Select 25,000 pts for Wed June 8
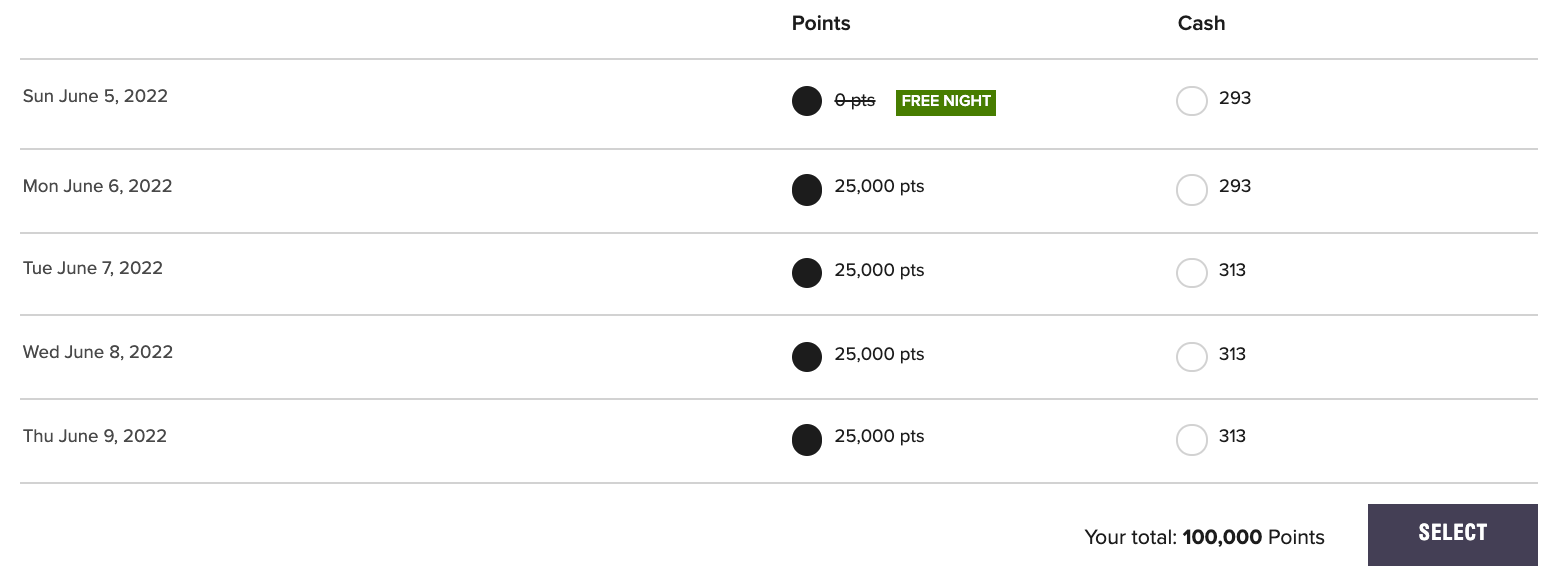Viewport: 1564px width, 578px height. click(807, 356)
